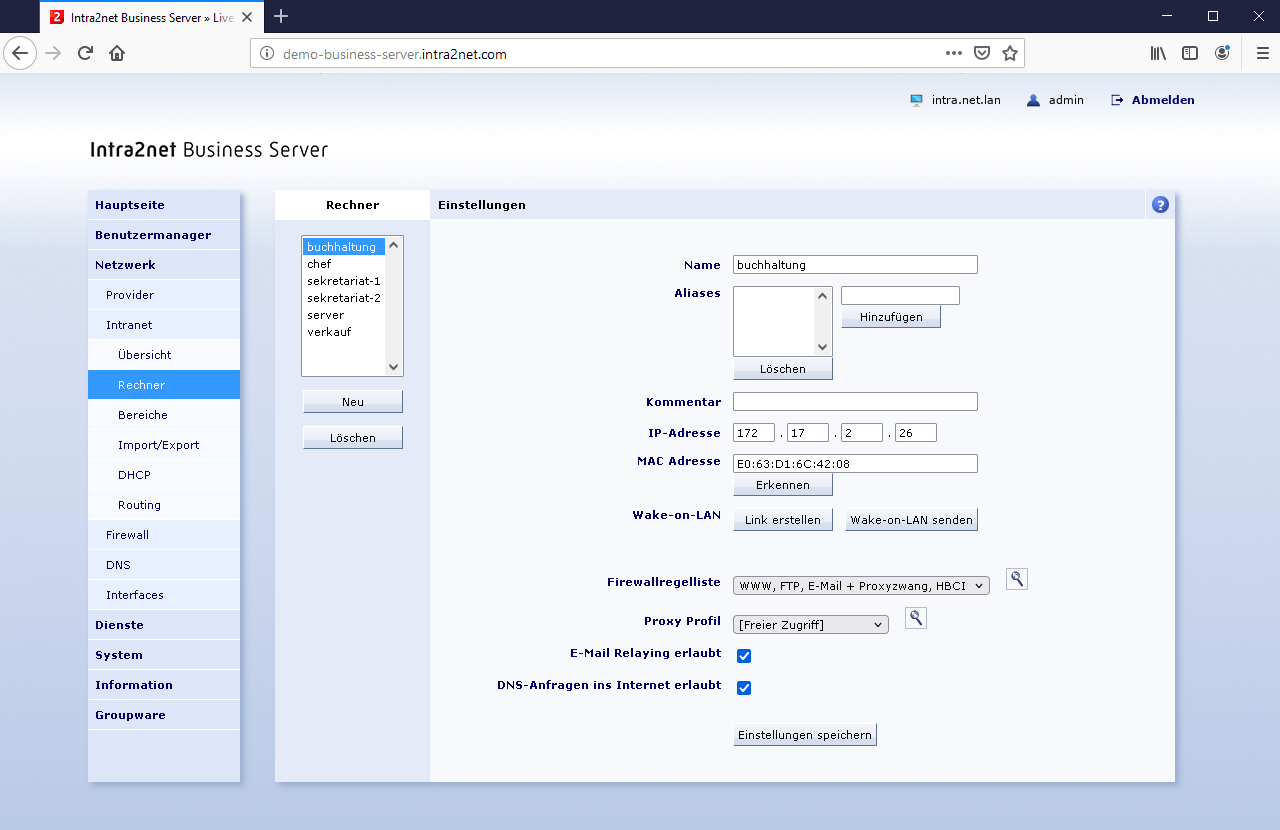The height and width of the screenshot is (830, 1280).
Task: Select sekretariat-1 in the Rechner list
Action: pyautogui.click(x=343, y=281)
